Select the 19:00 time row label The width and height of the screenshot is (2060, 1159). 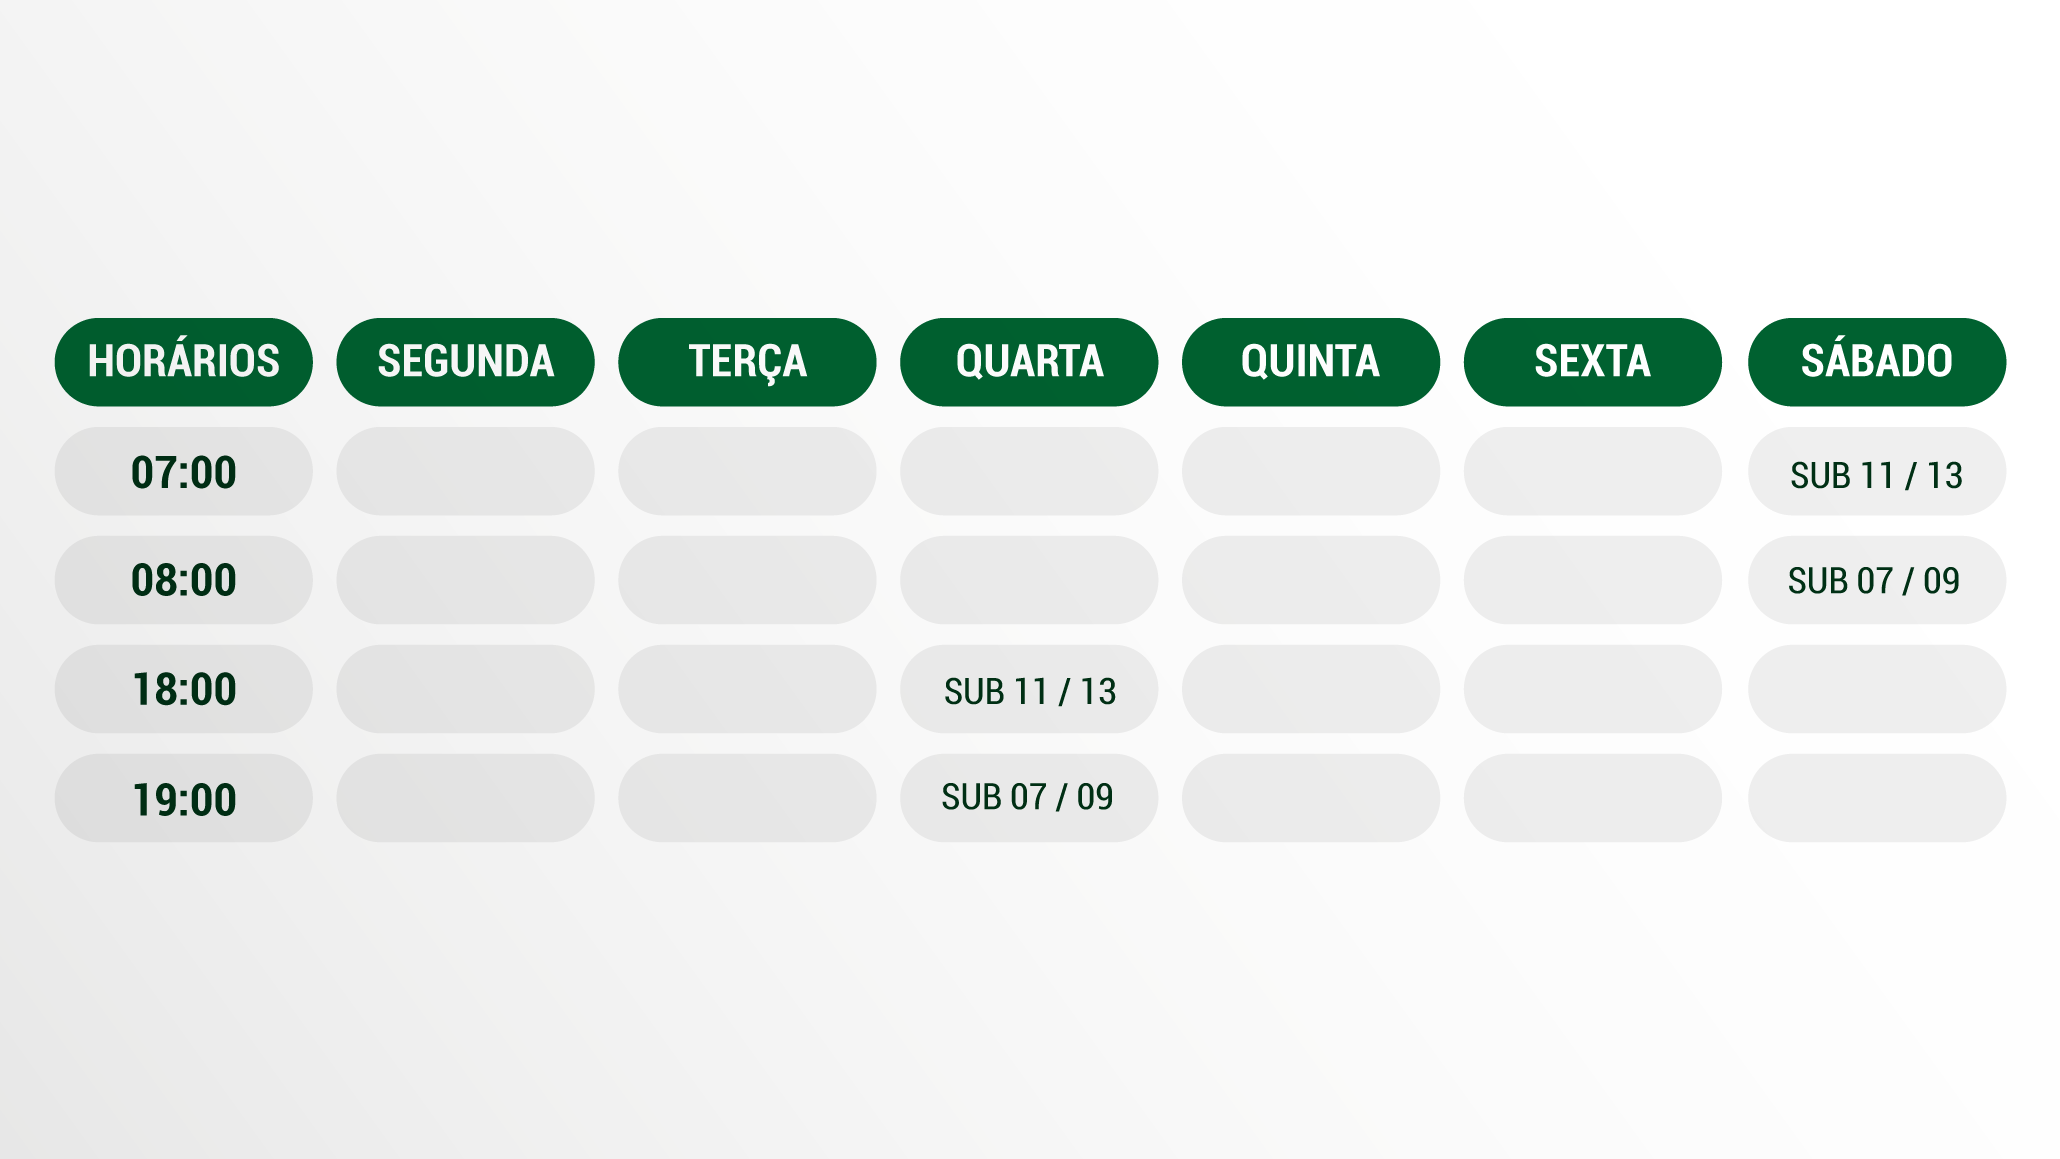pos(183,798)
